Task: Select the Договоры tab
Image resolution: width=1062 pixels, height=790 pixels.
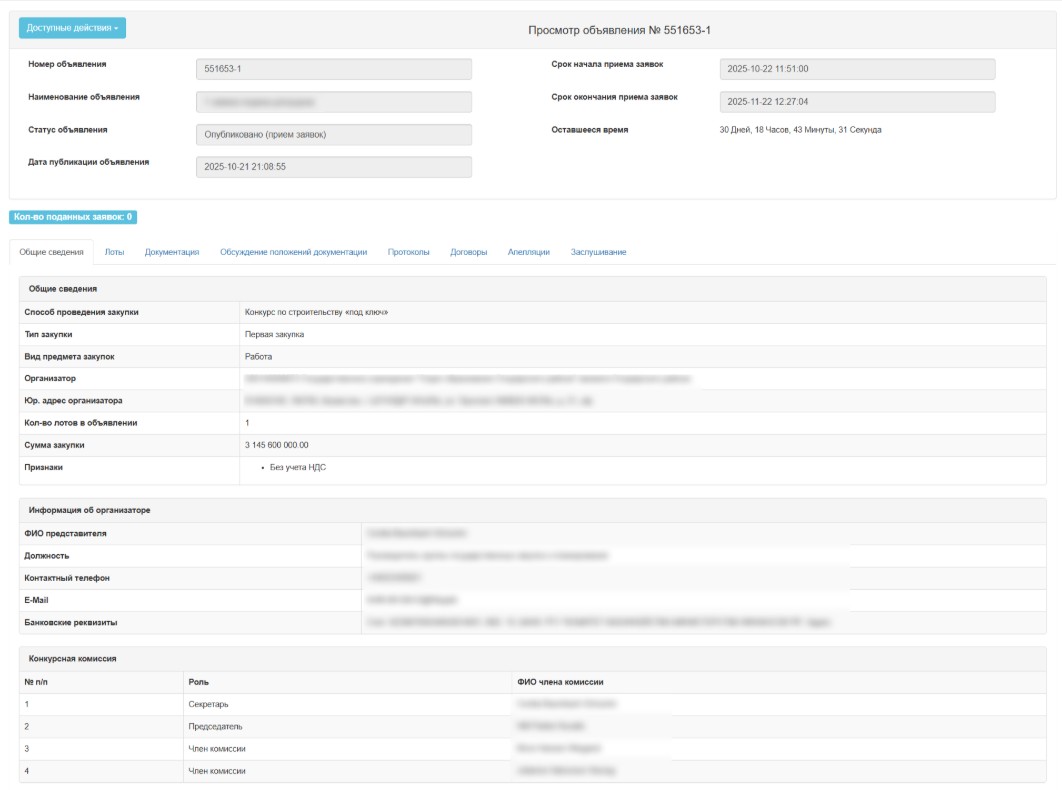Action: click(468, 252)
